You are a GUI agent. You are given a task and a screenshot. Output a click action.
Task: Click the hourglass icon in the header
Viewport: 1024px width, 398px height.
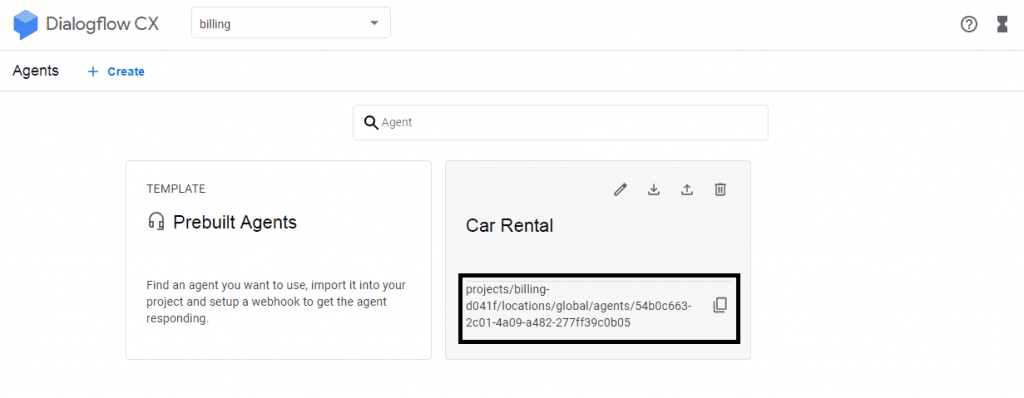1002,25
